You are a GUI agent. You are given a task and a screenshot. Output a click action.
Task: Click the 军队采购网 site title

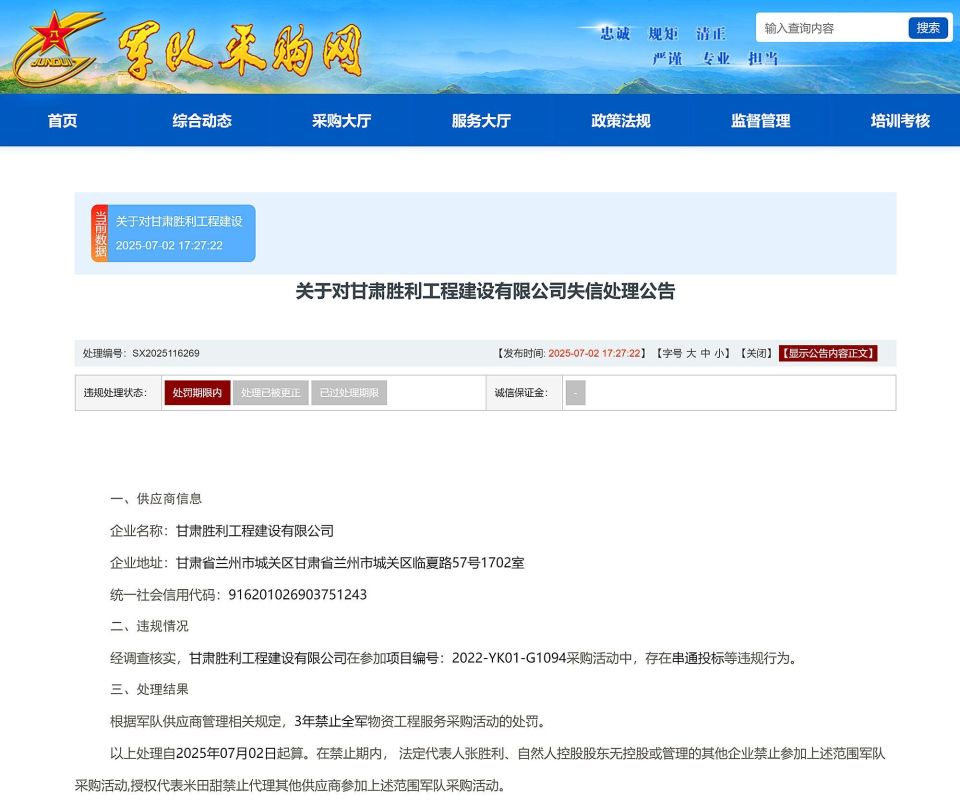click(x=240, y=50)
